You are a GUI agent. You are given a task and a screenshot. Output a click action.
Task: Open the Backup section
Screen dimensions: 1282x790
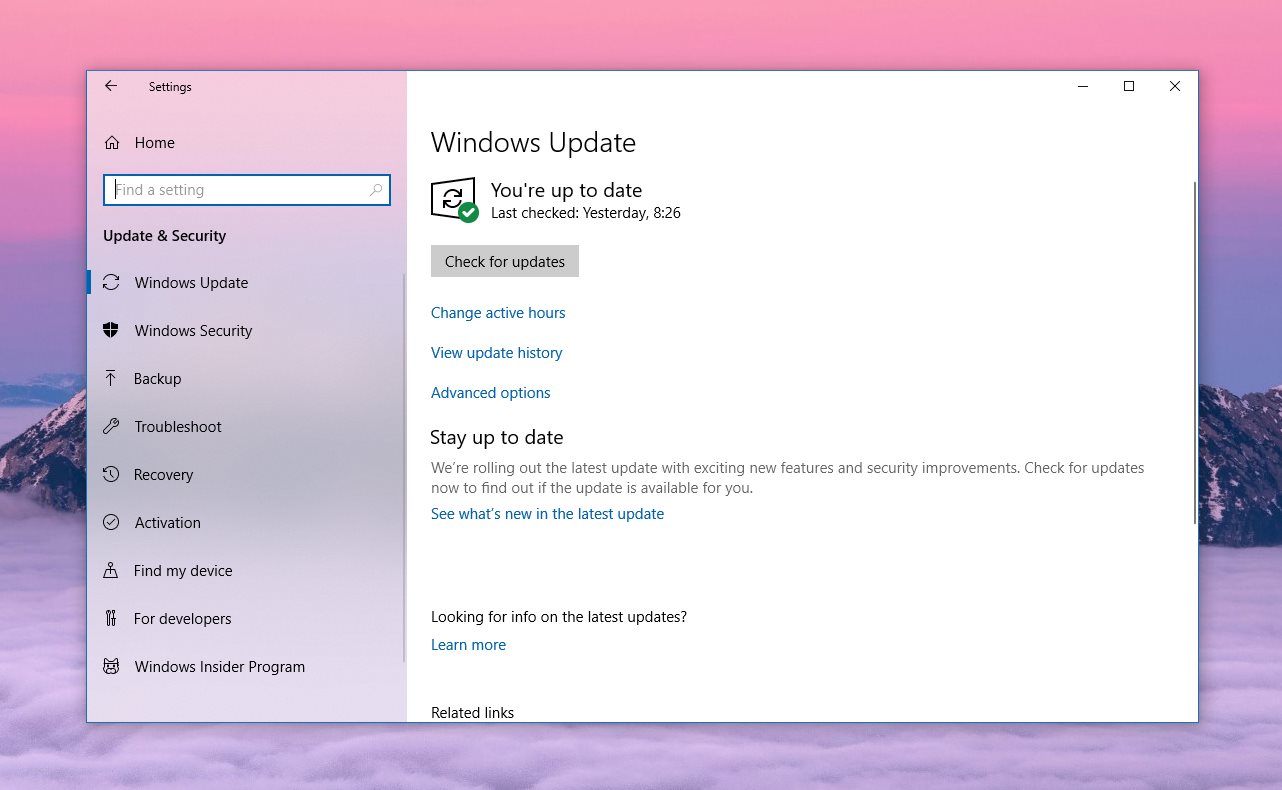coord(247,379)
